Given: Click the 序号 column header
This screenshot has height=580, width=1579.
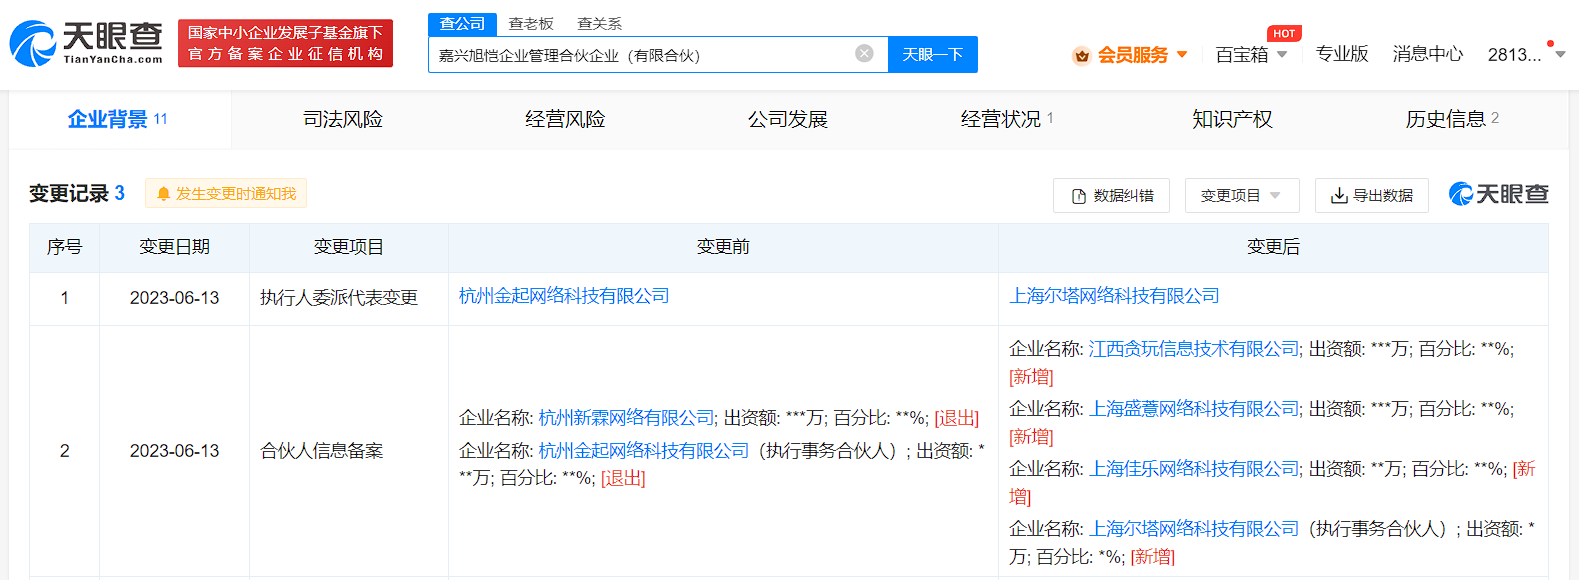Looking at the screenshot, I should tap(65, 247).
